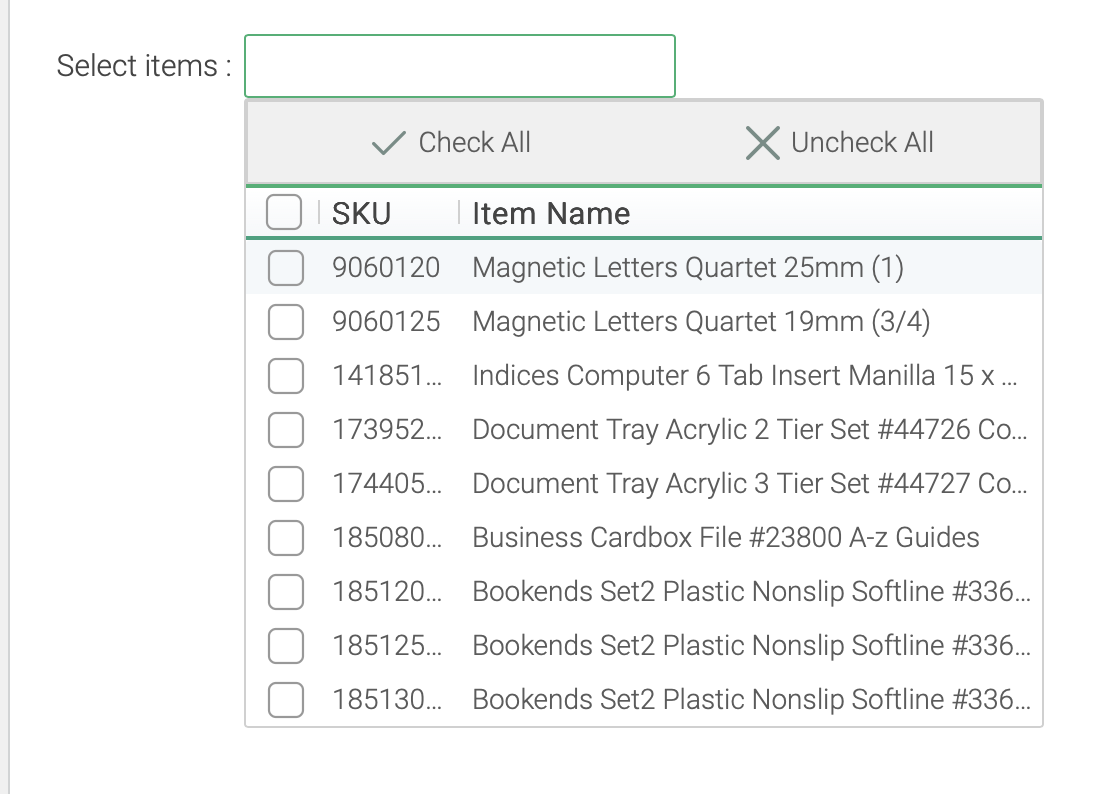Click the Business Cardbox File #23800 item name
The width and height of the screenshot is (1102, 794).
[725, 538]
